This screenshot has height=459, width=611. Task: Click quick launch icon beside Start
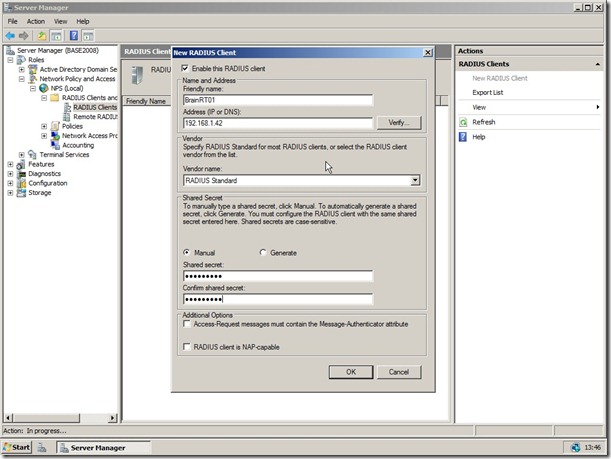[42, 448]
